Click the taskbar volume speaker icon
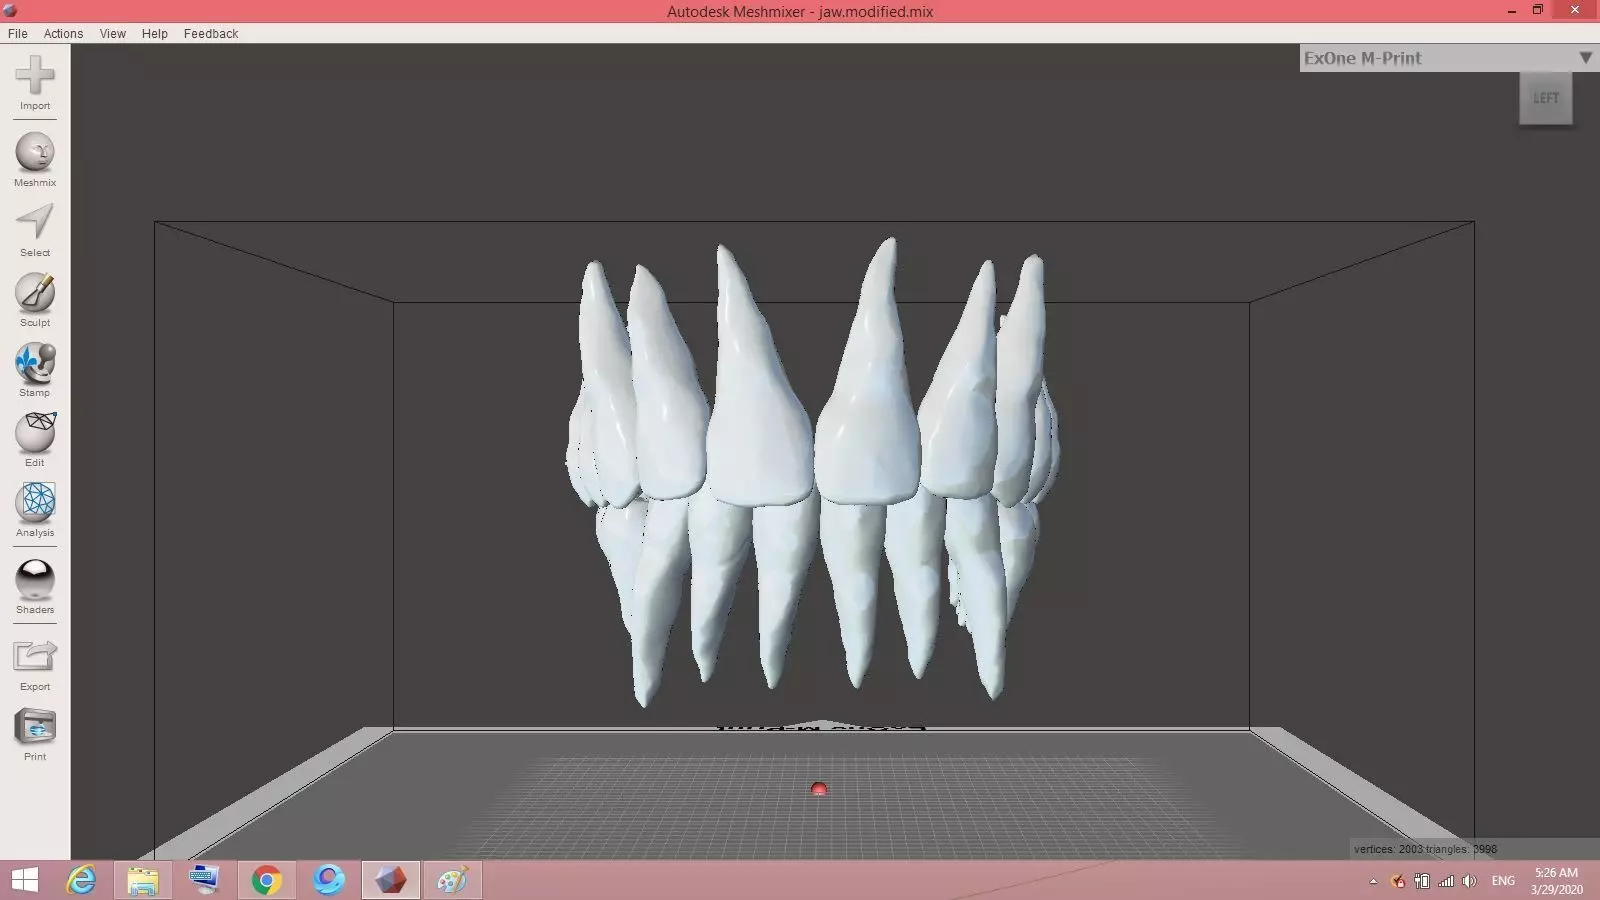The image size is (1600, 900). point(1469,881)
